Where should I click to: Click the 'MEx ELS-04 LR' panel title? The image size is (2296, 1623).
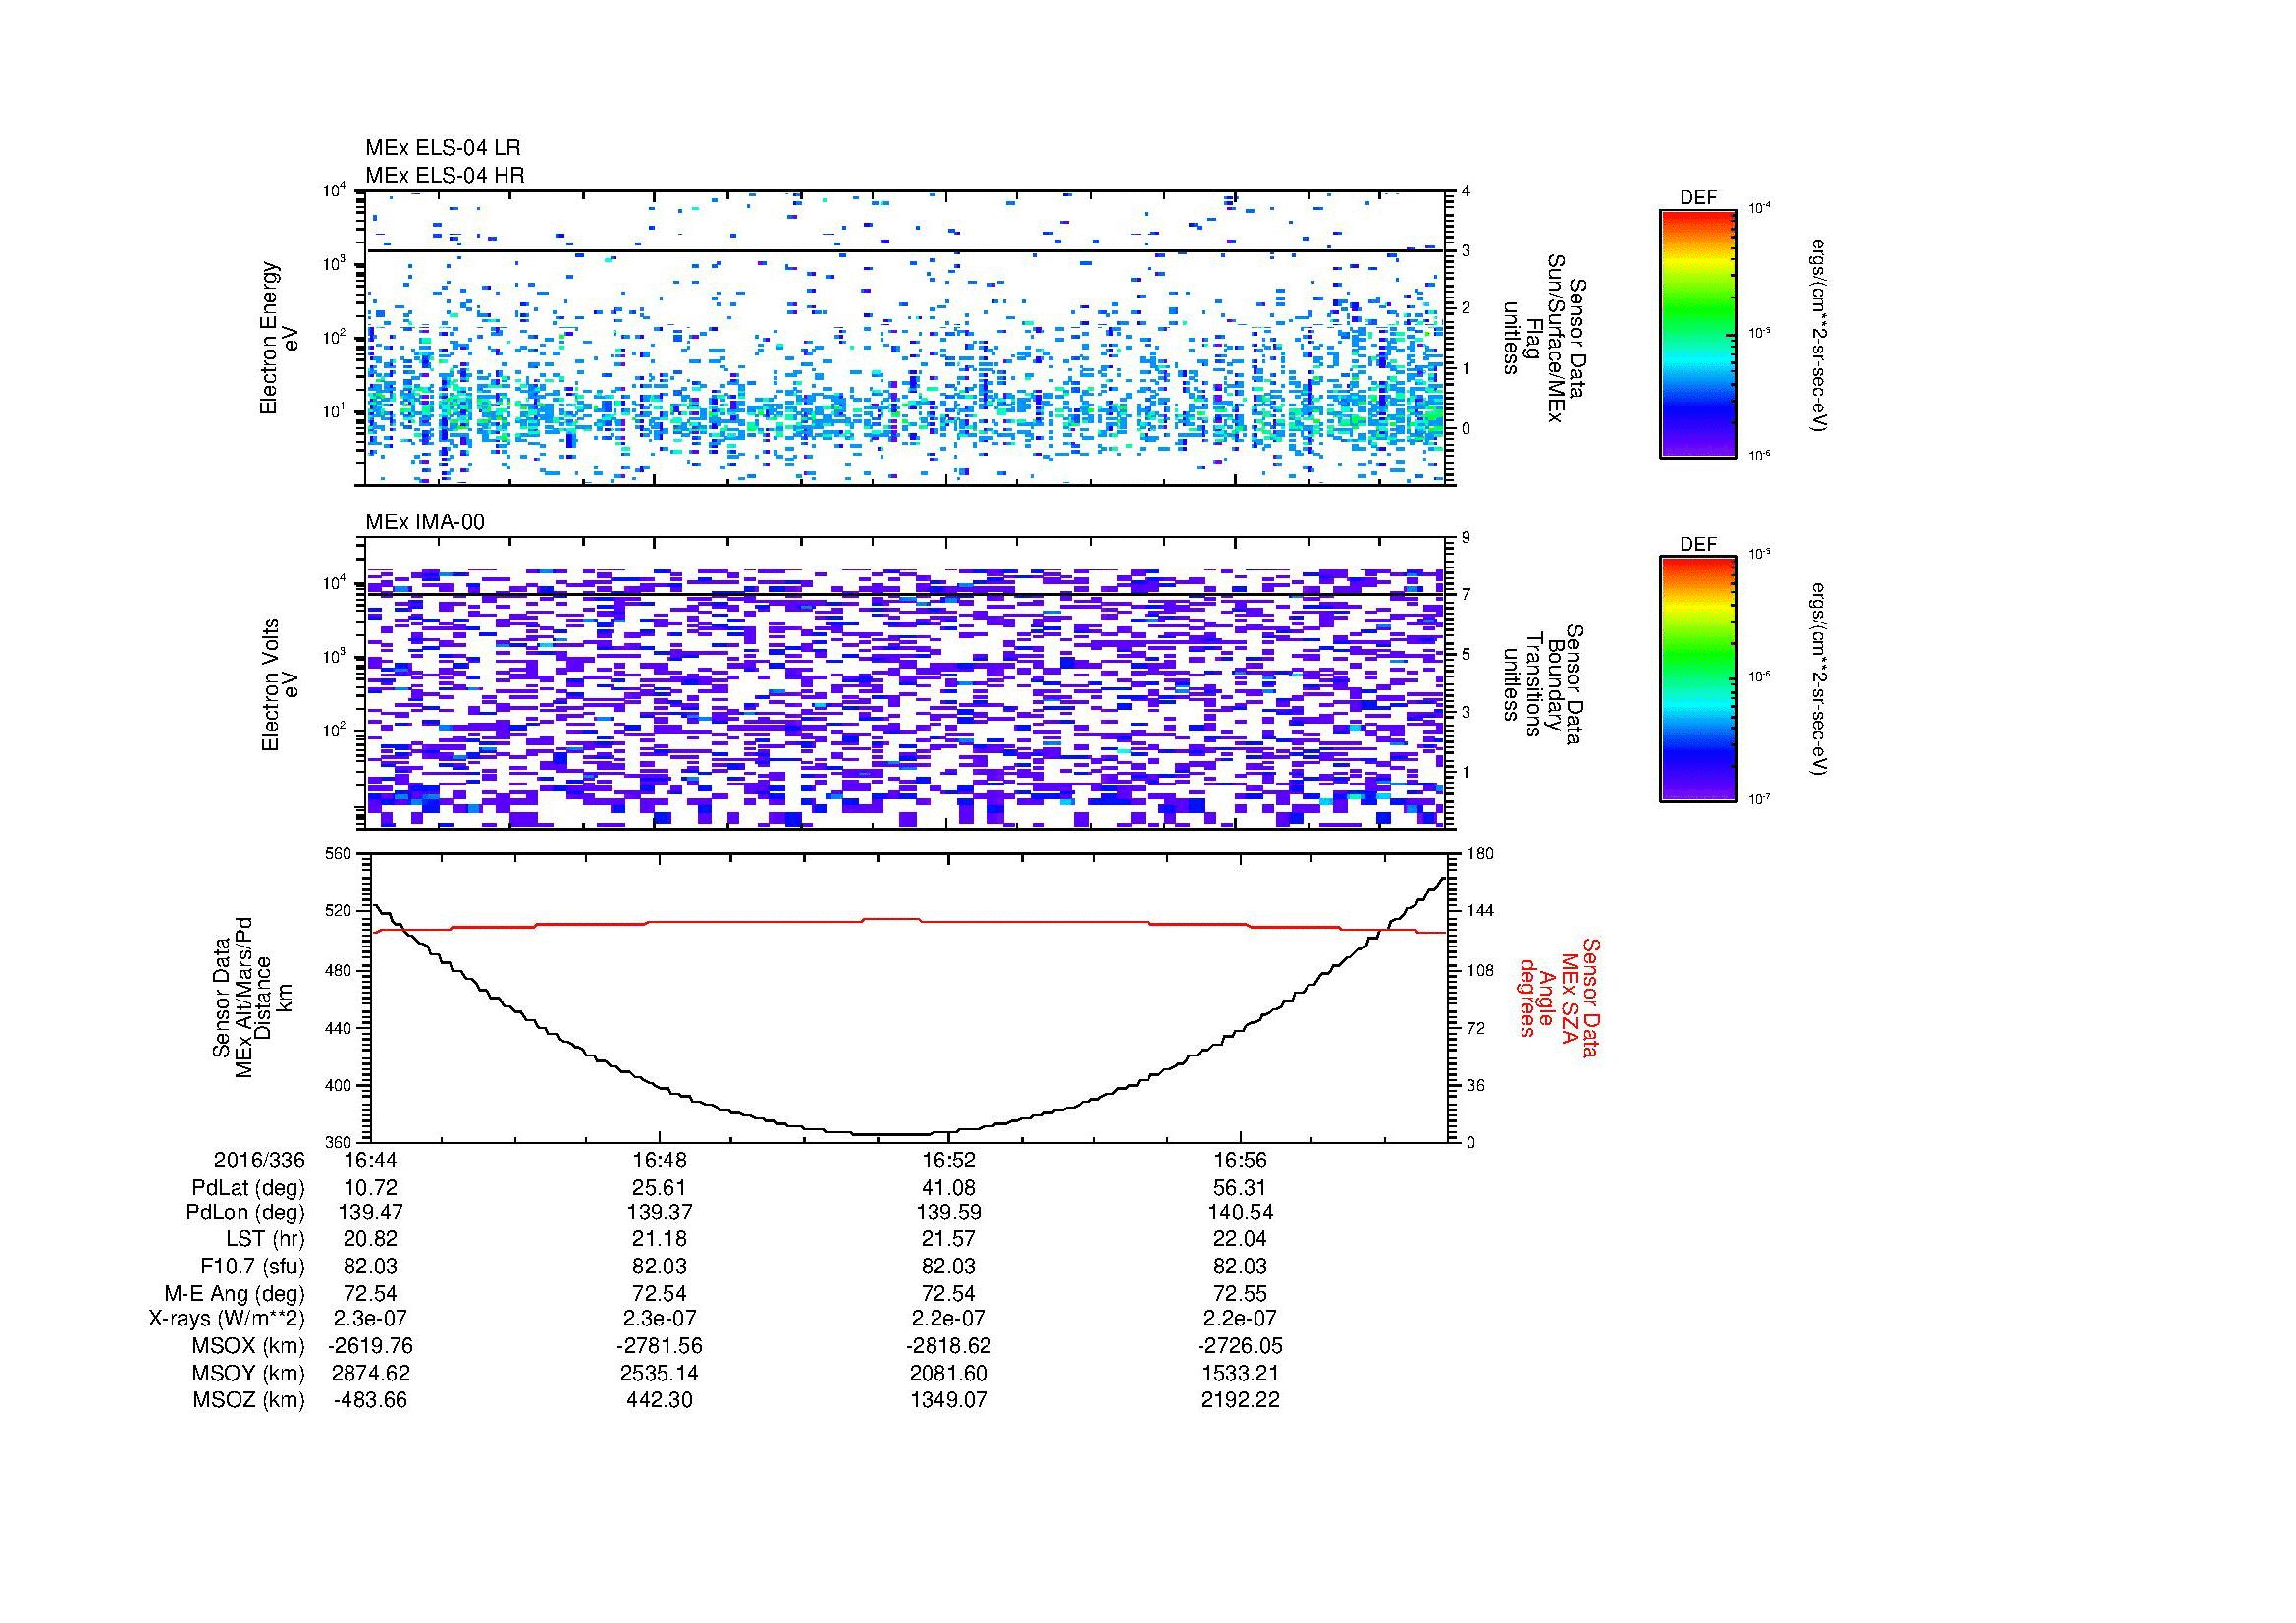[443, 148]
